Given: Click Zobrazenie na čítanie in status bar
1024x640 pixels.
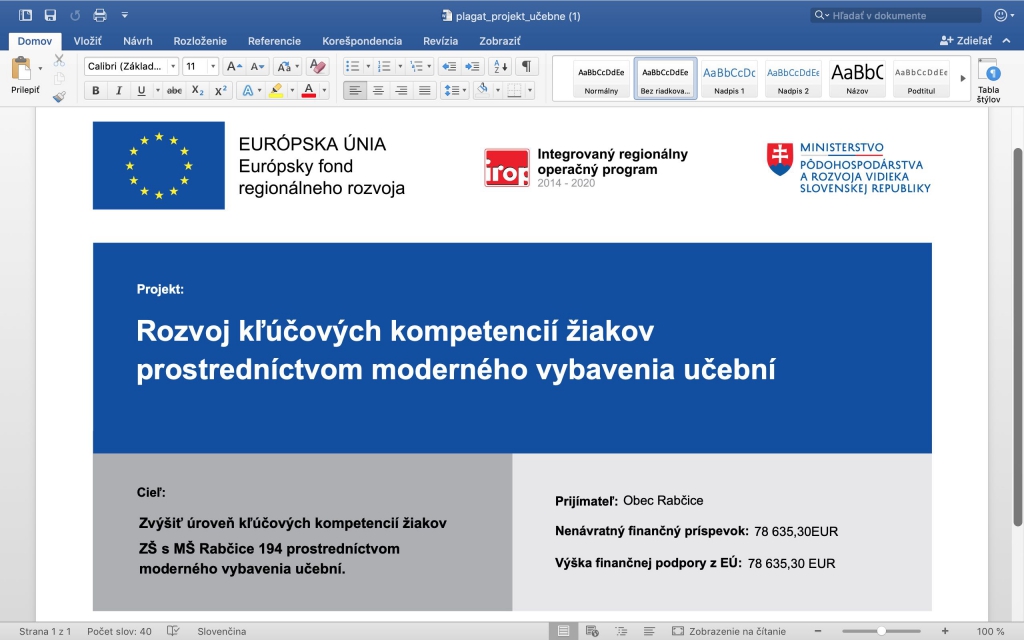Looking at the screenshot, I should pyautogui.click(x=729, y=631).
